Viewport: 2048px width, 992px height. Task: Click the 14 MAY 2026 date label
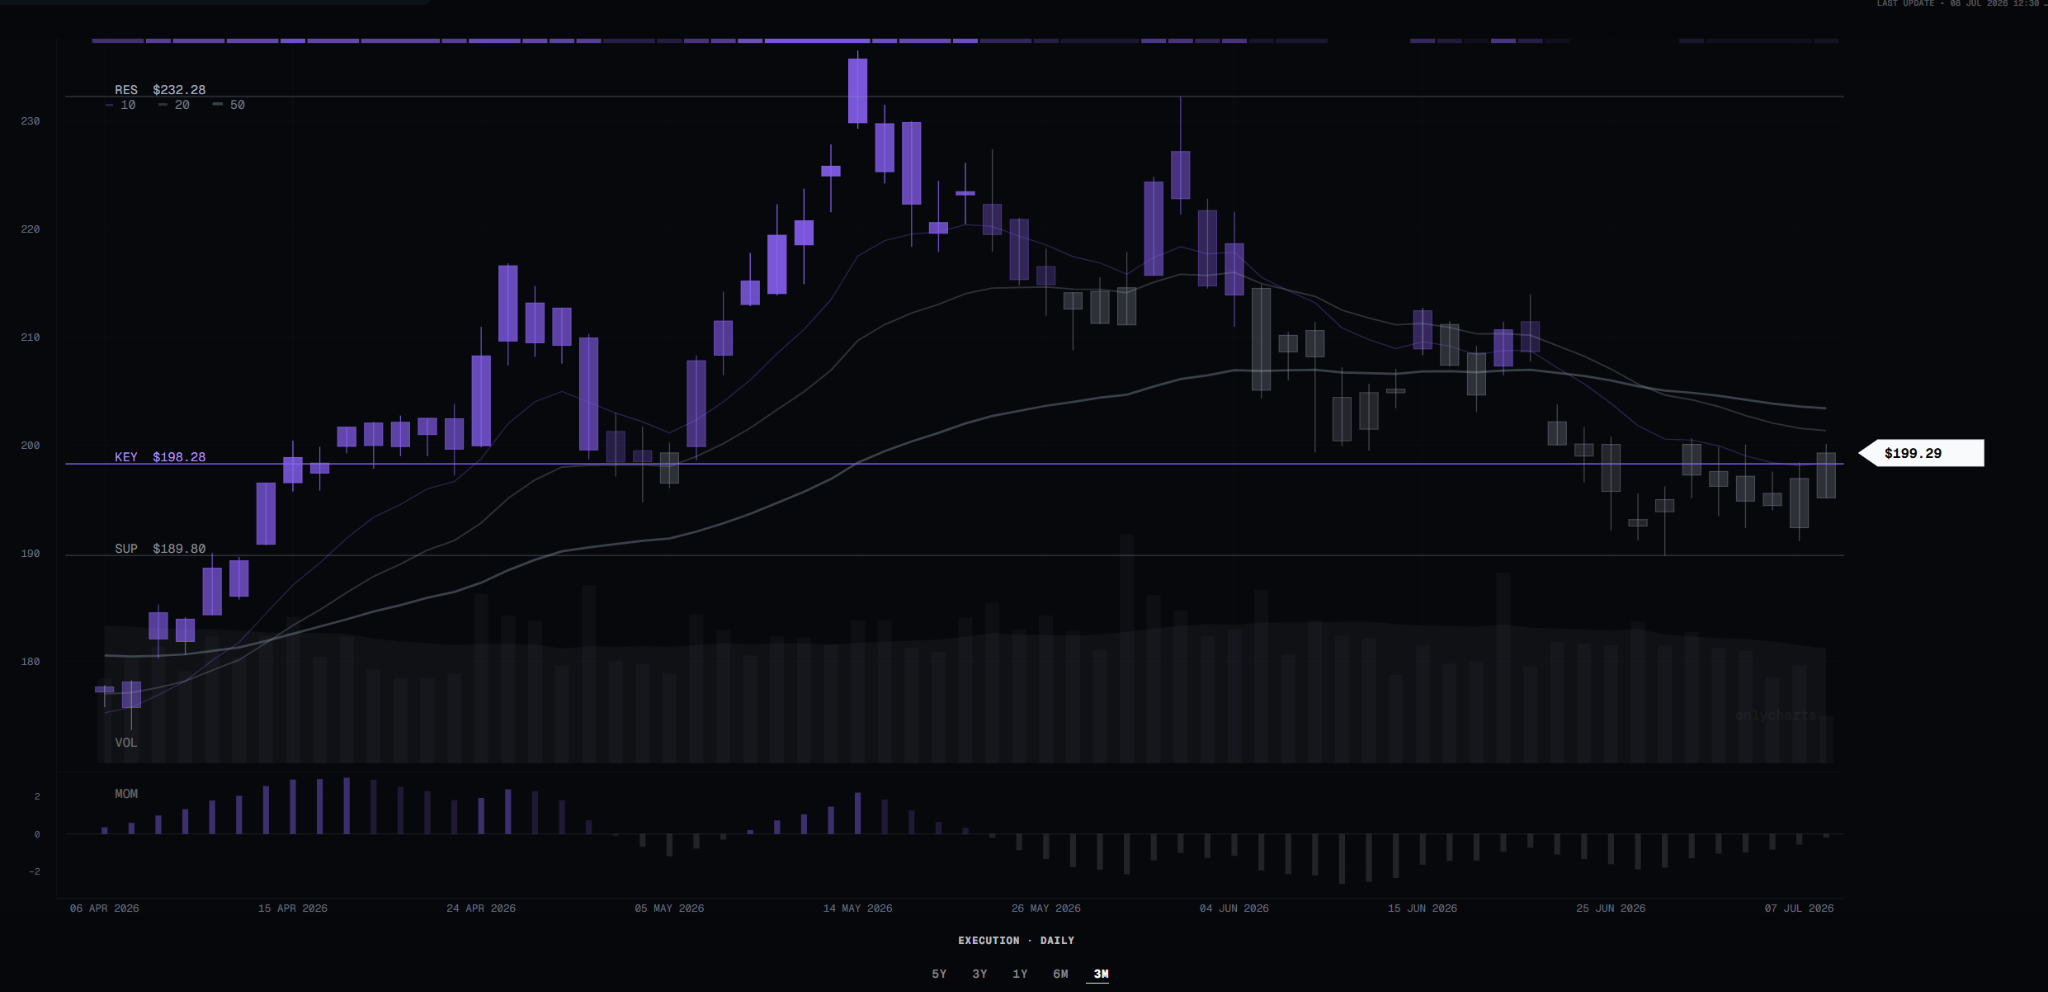(858, 909)
